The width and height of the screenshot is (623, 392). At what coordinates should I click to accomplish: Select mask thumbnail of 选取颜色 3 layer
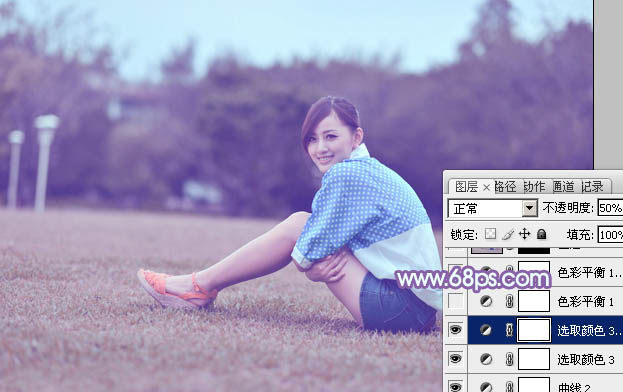tap(534, 359)
